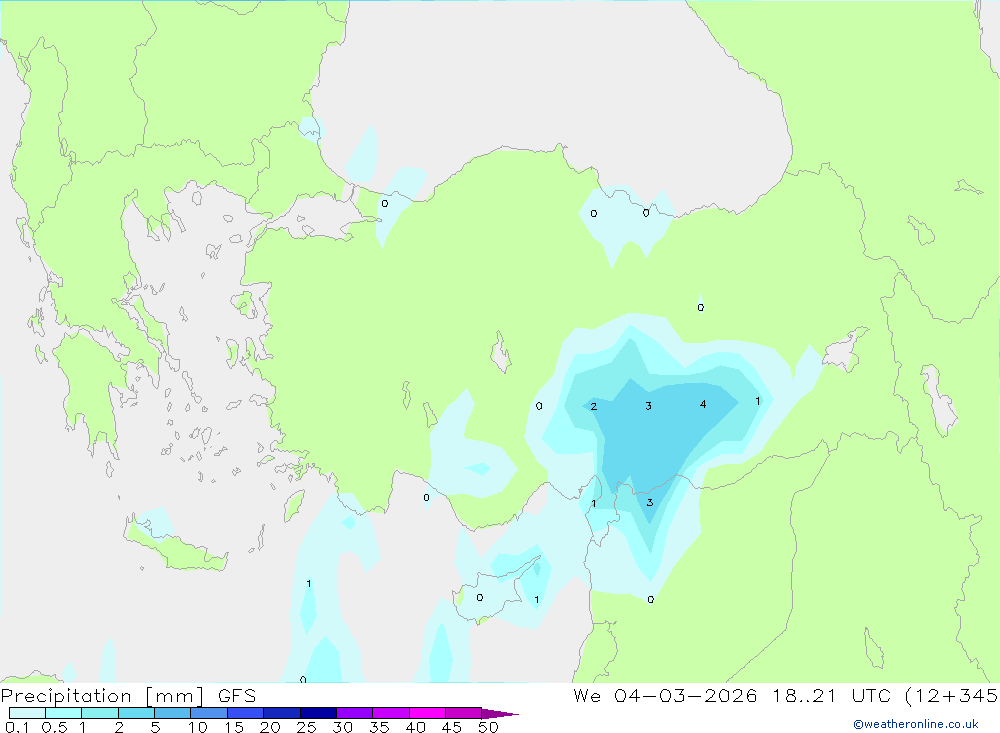This screenshot has width=1000, height=733.
Task: Click the 'Precipitation [mm]' title text
Action: pyautogui.click(x=103, y=696)
